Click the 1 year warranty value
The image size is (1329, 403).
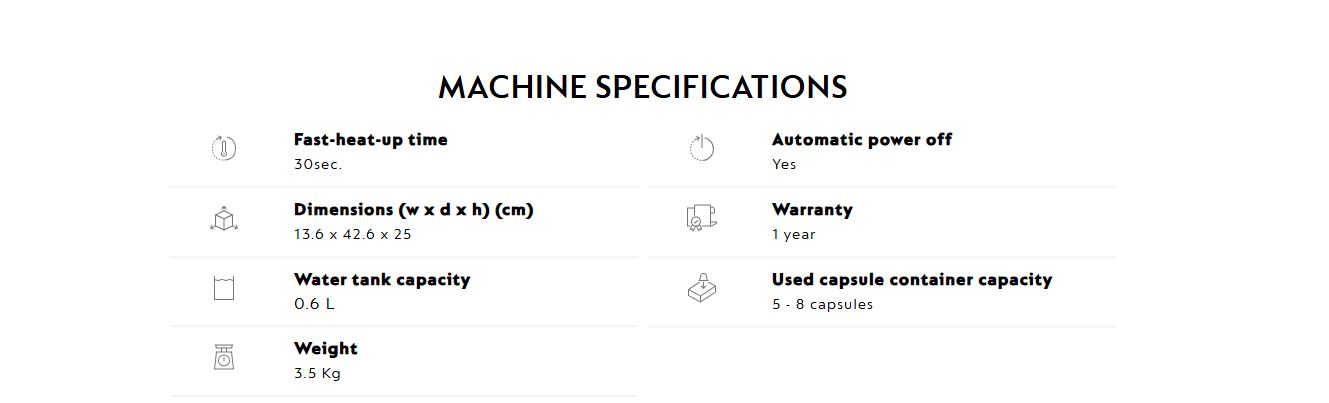coord(794,235)
